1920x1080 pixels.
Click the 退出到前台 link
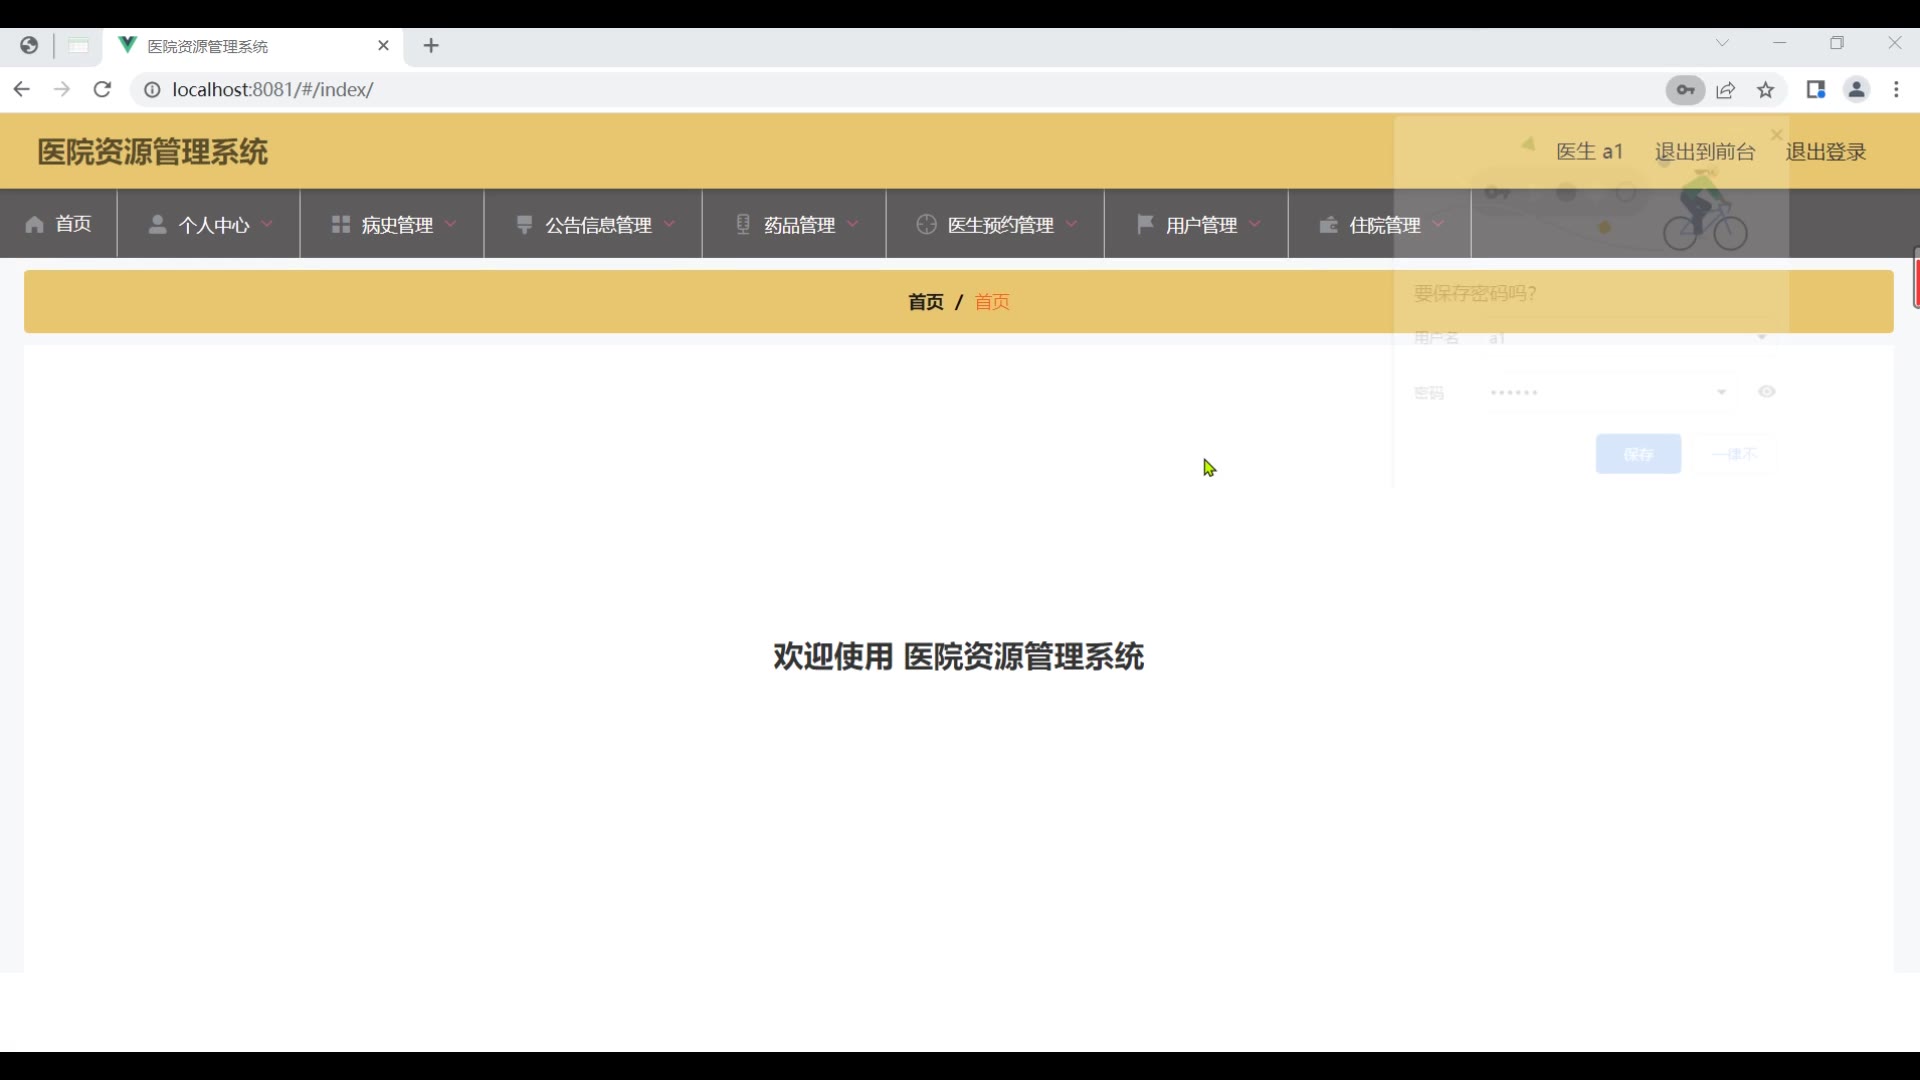[x=1705, y=152]
